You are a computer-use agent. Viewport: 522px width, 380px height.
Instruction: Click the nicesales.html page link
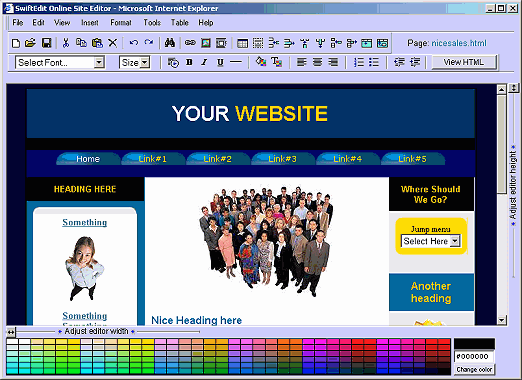click(x=459, y=43)
